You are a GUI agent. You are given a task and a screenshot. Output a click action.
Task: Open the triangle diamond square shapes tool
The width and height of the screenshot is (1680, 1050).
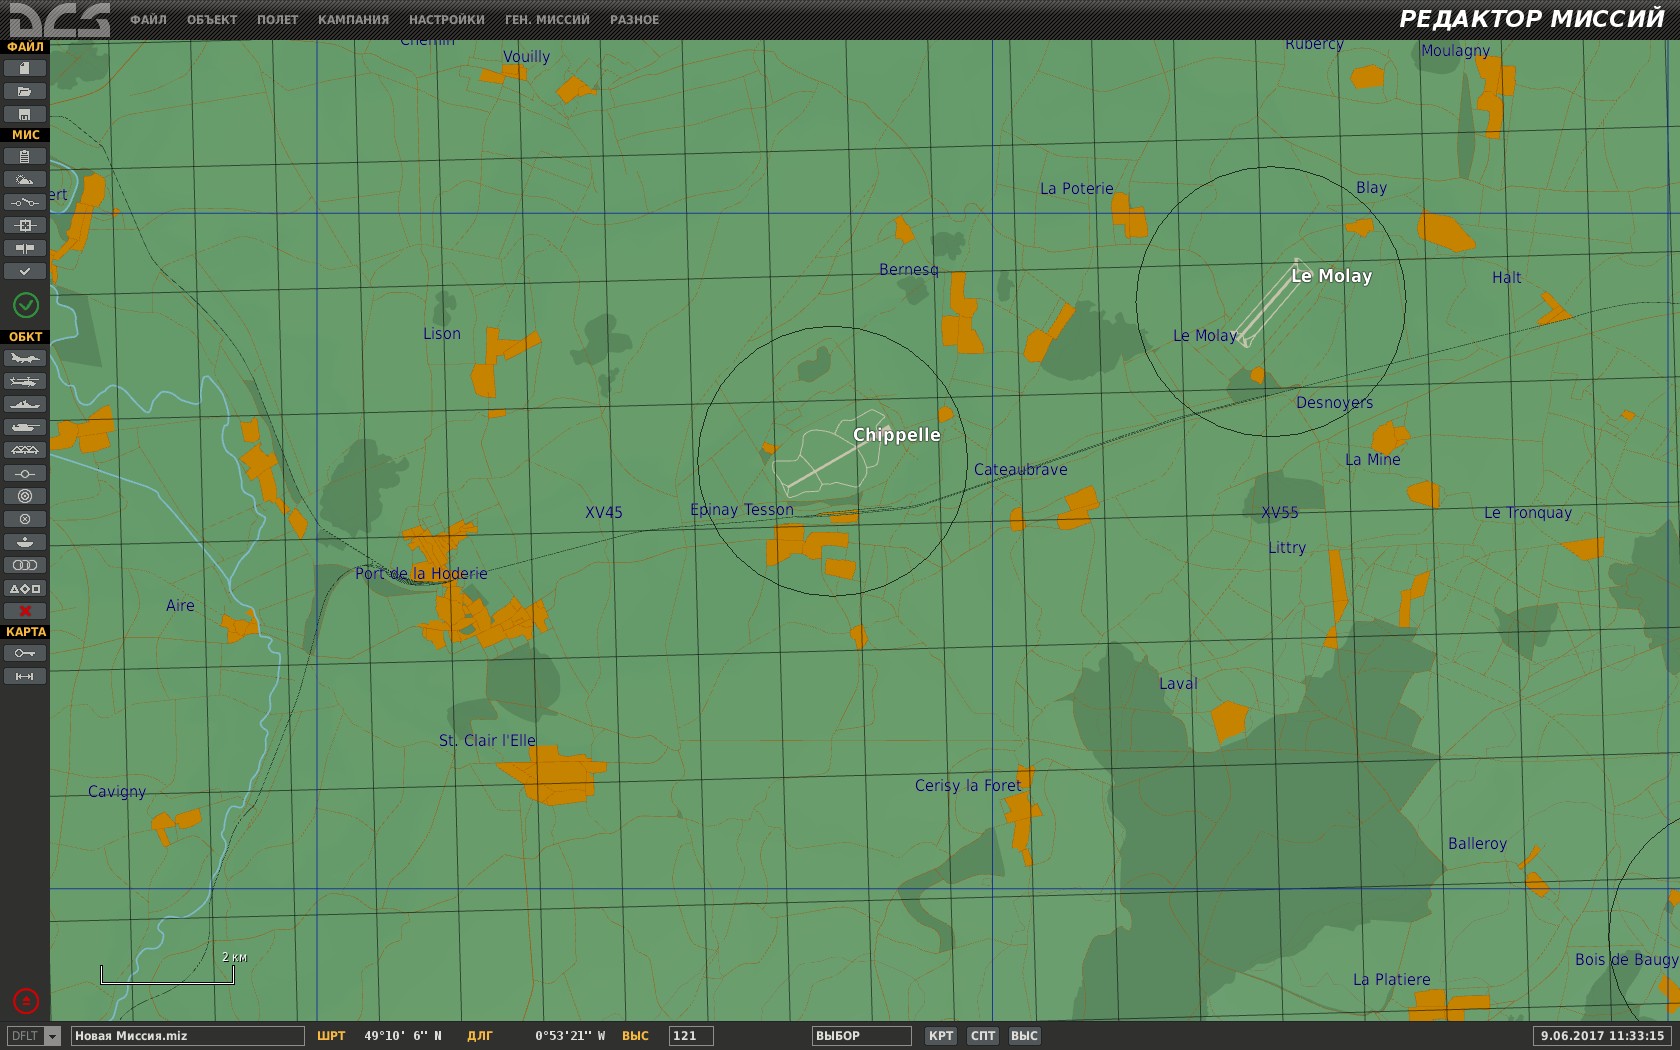pyautogui.click(x=25, y=588)
